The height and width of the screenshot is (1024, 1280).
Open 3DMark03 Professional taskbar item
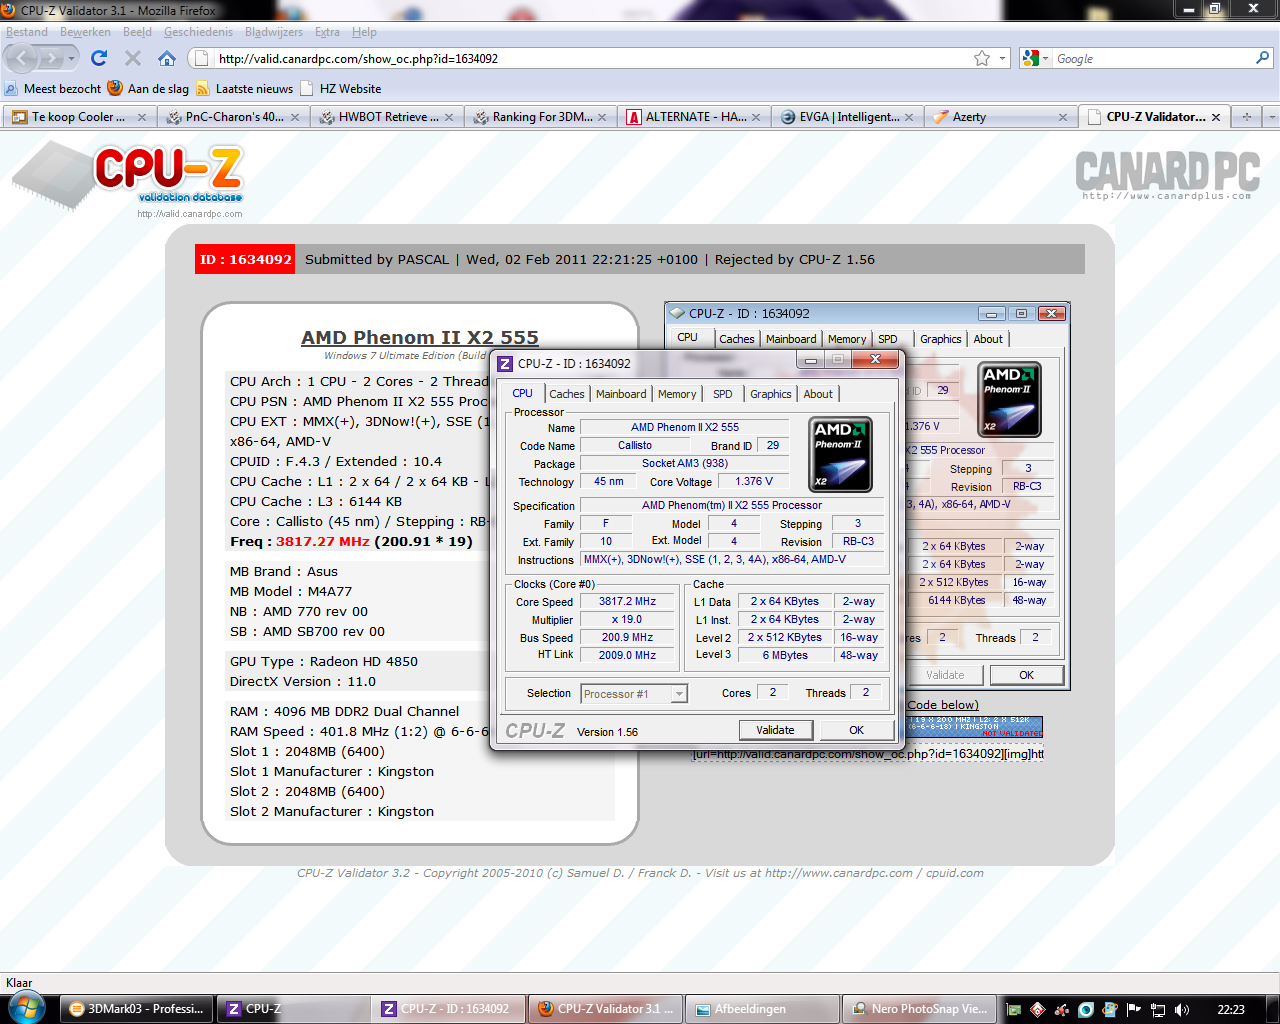(138, 1009)
